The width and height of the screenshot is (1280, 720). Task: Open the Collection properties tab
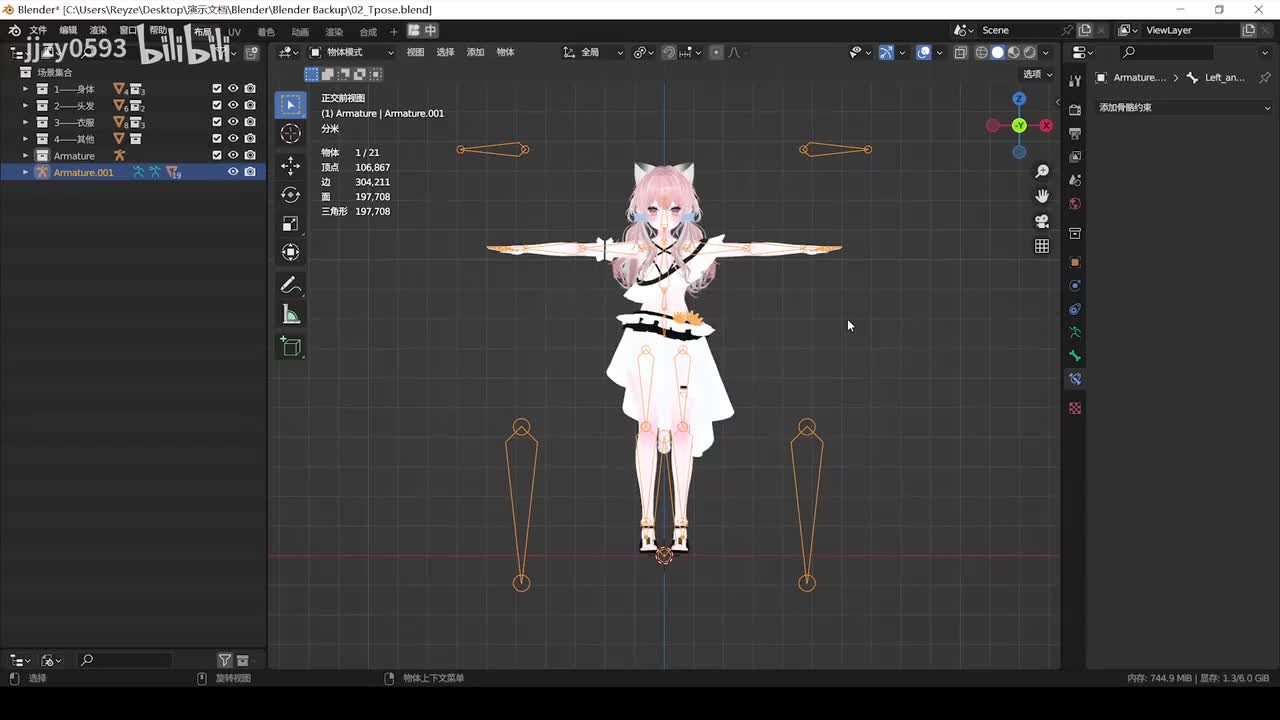point(1075,233)
